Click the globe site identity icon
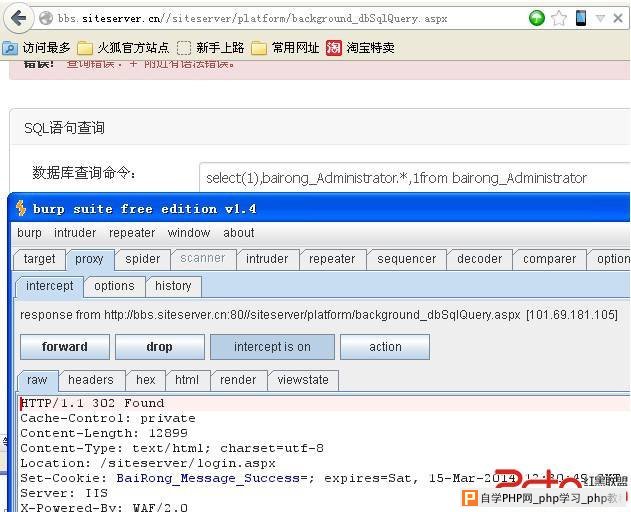This screenshot has height=512, width=631. (x=46, y=18)
